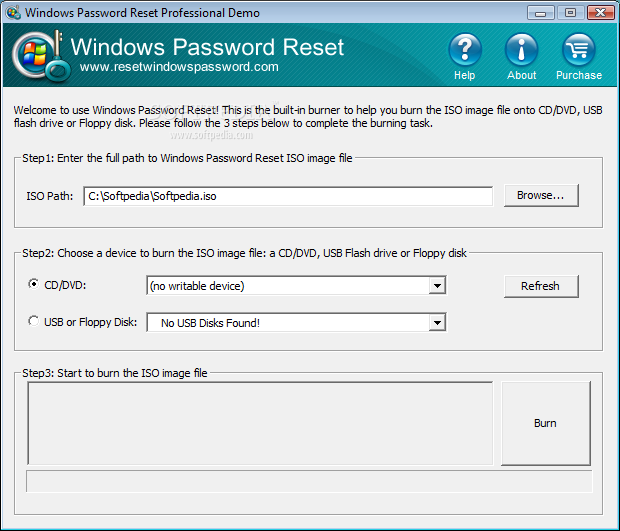Viewport: 620px width, 531px height.
Task: Click the 'Windows Password Reset' banner title
Action: pyautogui.click(x=207, y=47)
